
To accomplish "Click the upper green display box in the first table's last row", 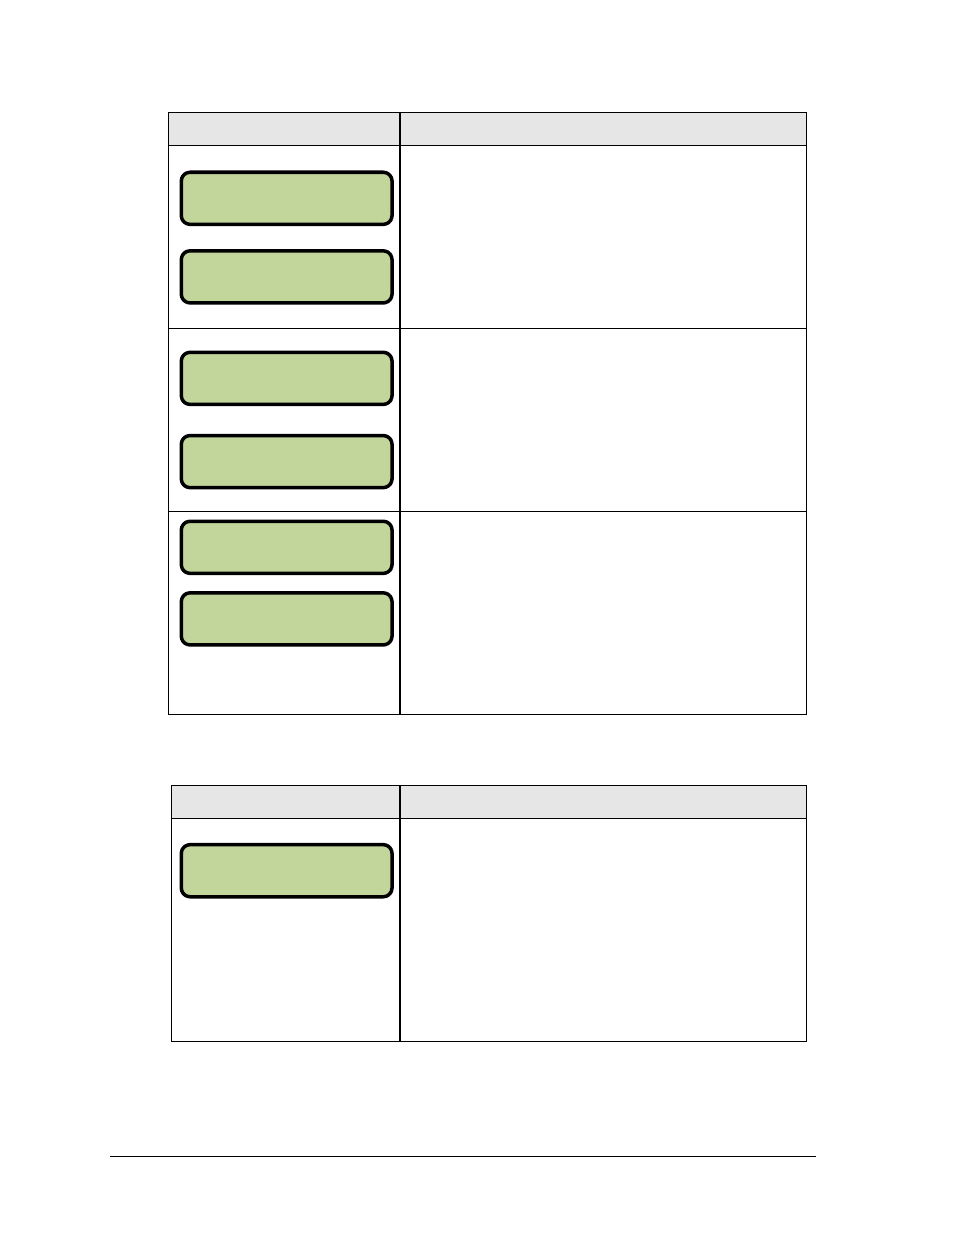I will pyautogui.click(x=286, y=547).
